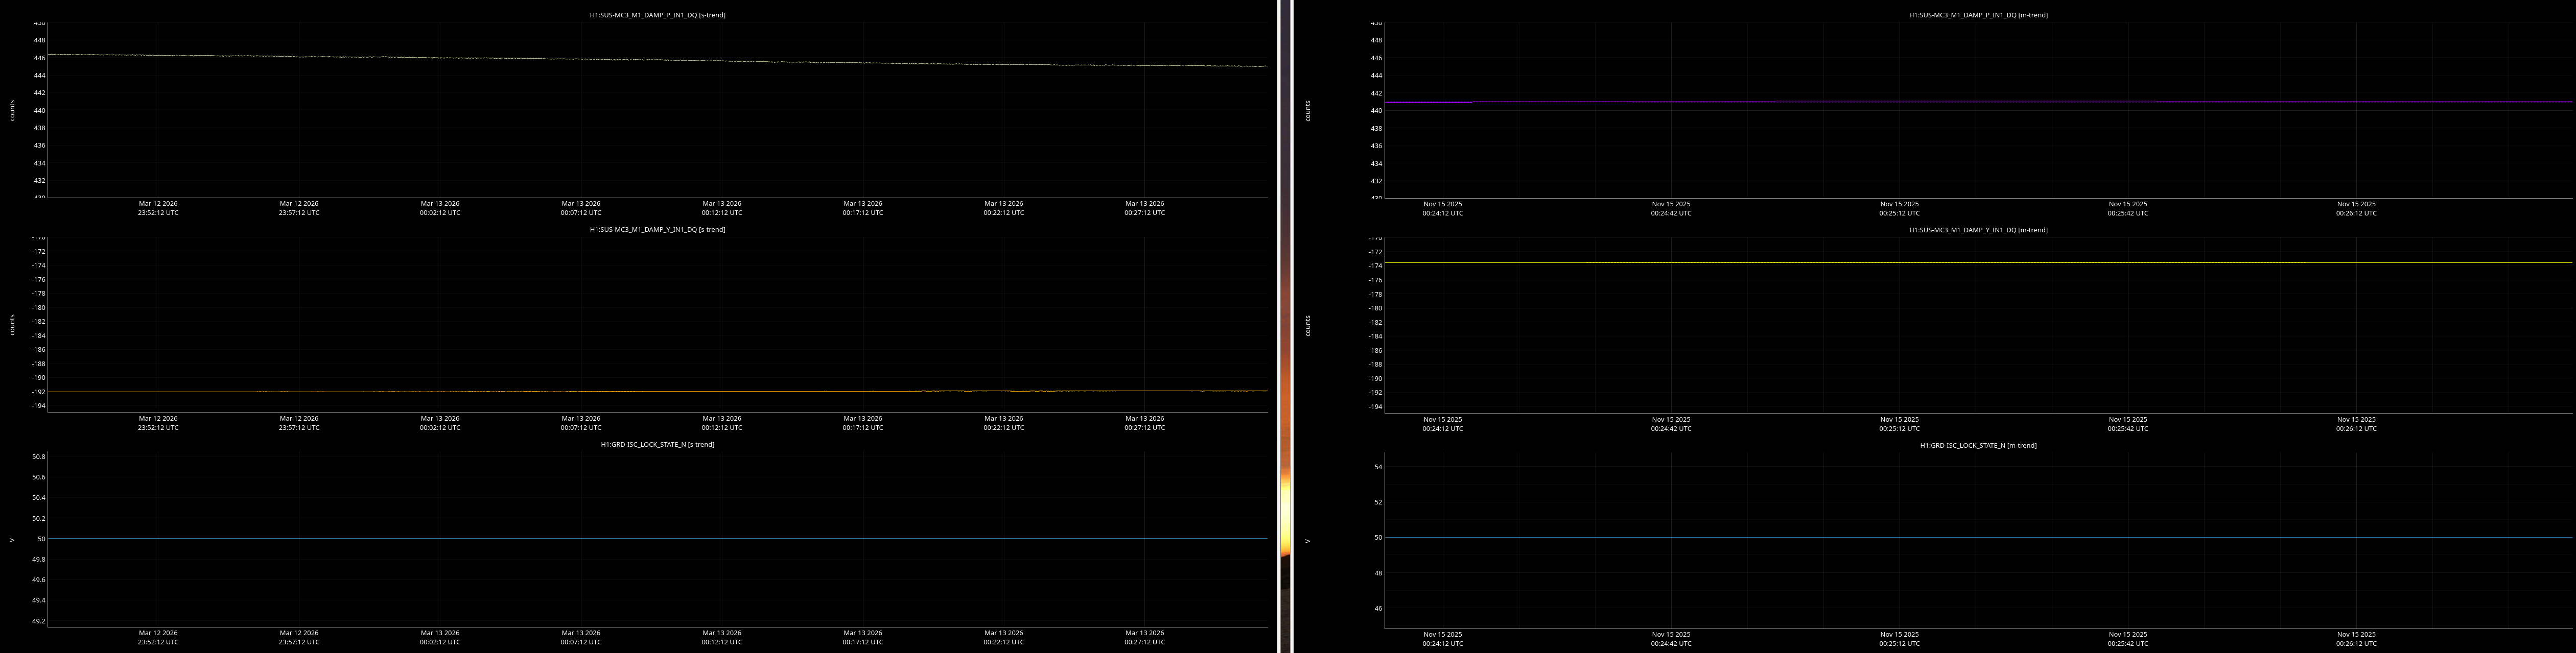2576x653 pixels.
Task: Click the 'V' y-axis label of m-trend lock plot
Action: pos(1307,541)
